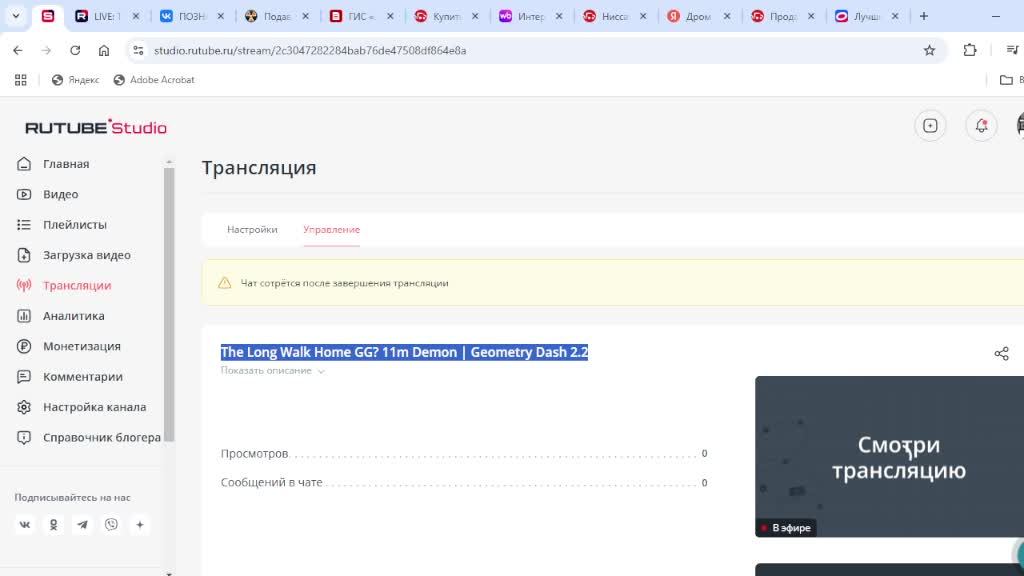
Task: Open the apps grid in bookmarks bar
Action: tap(21, 80)
